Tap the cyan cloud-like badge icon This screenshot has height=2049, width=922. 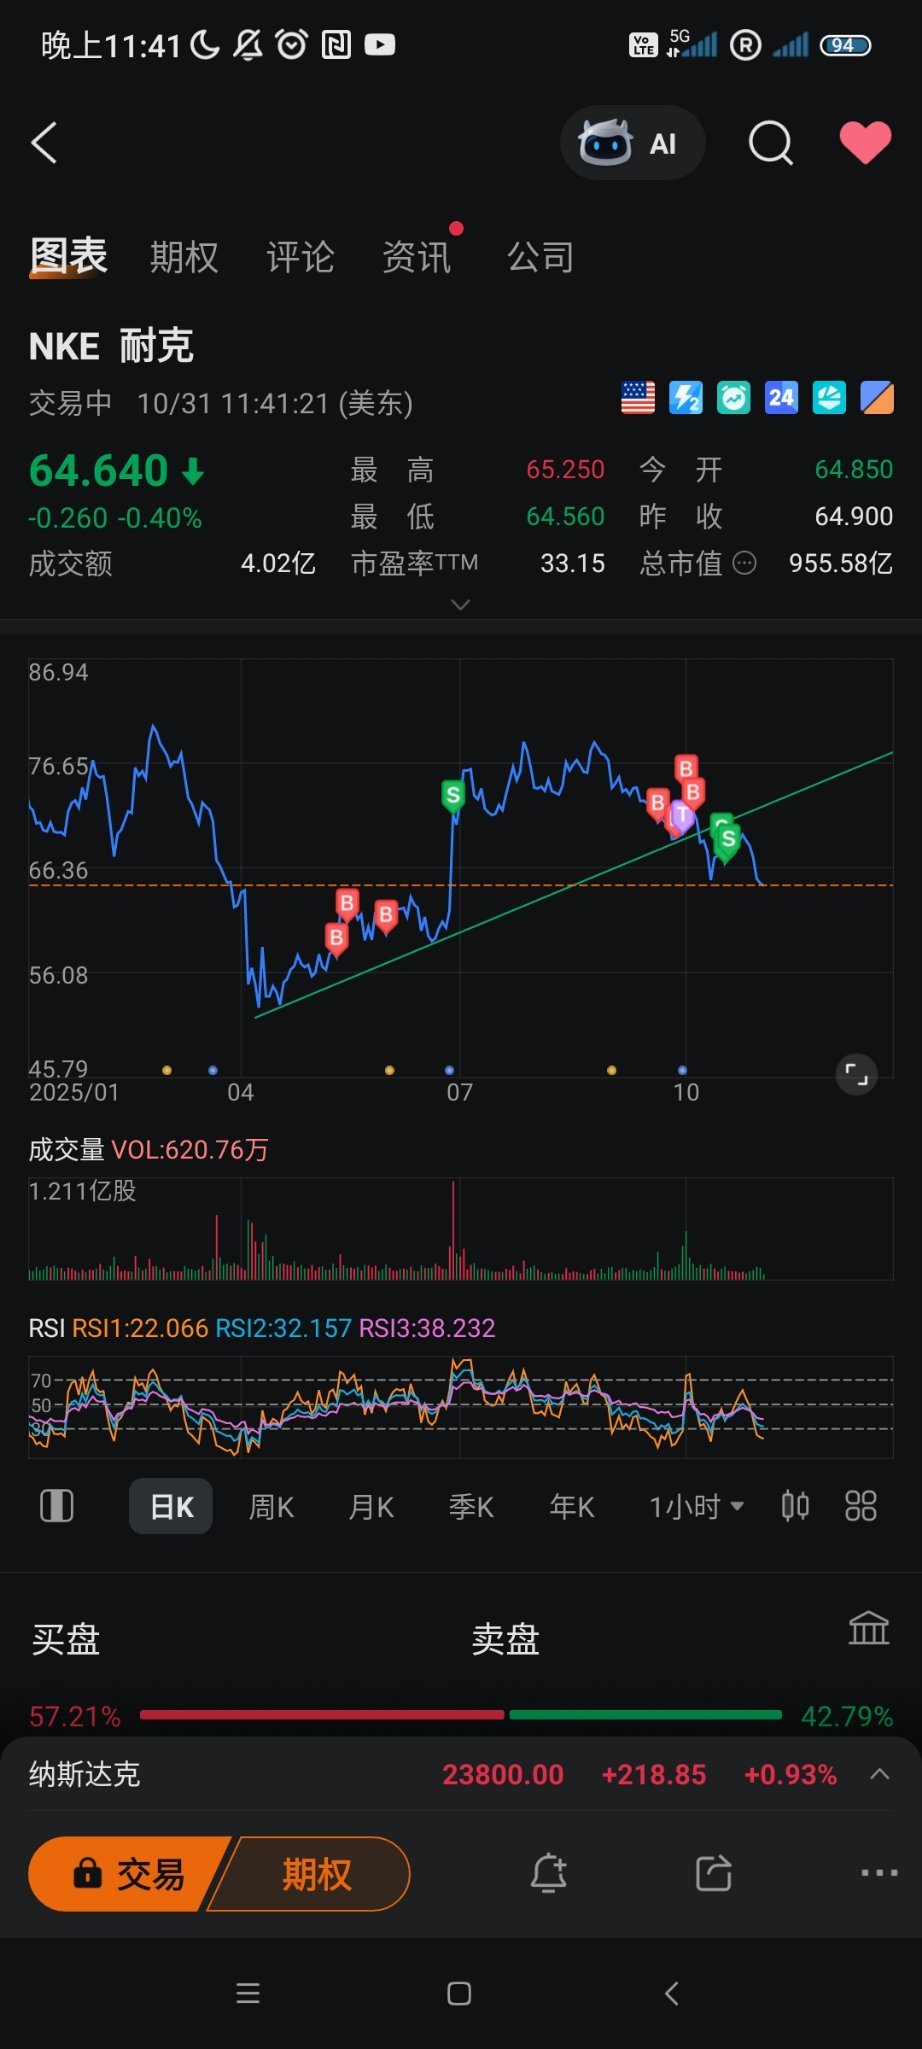pos(829,398)
